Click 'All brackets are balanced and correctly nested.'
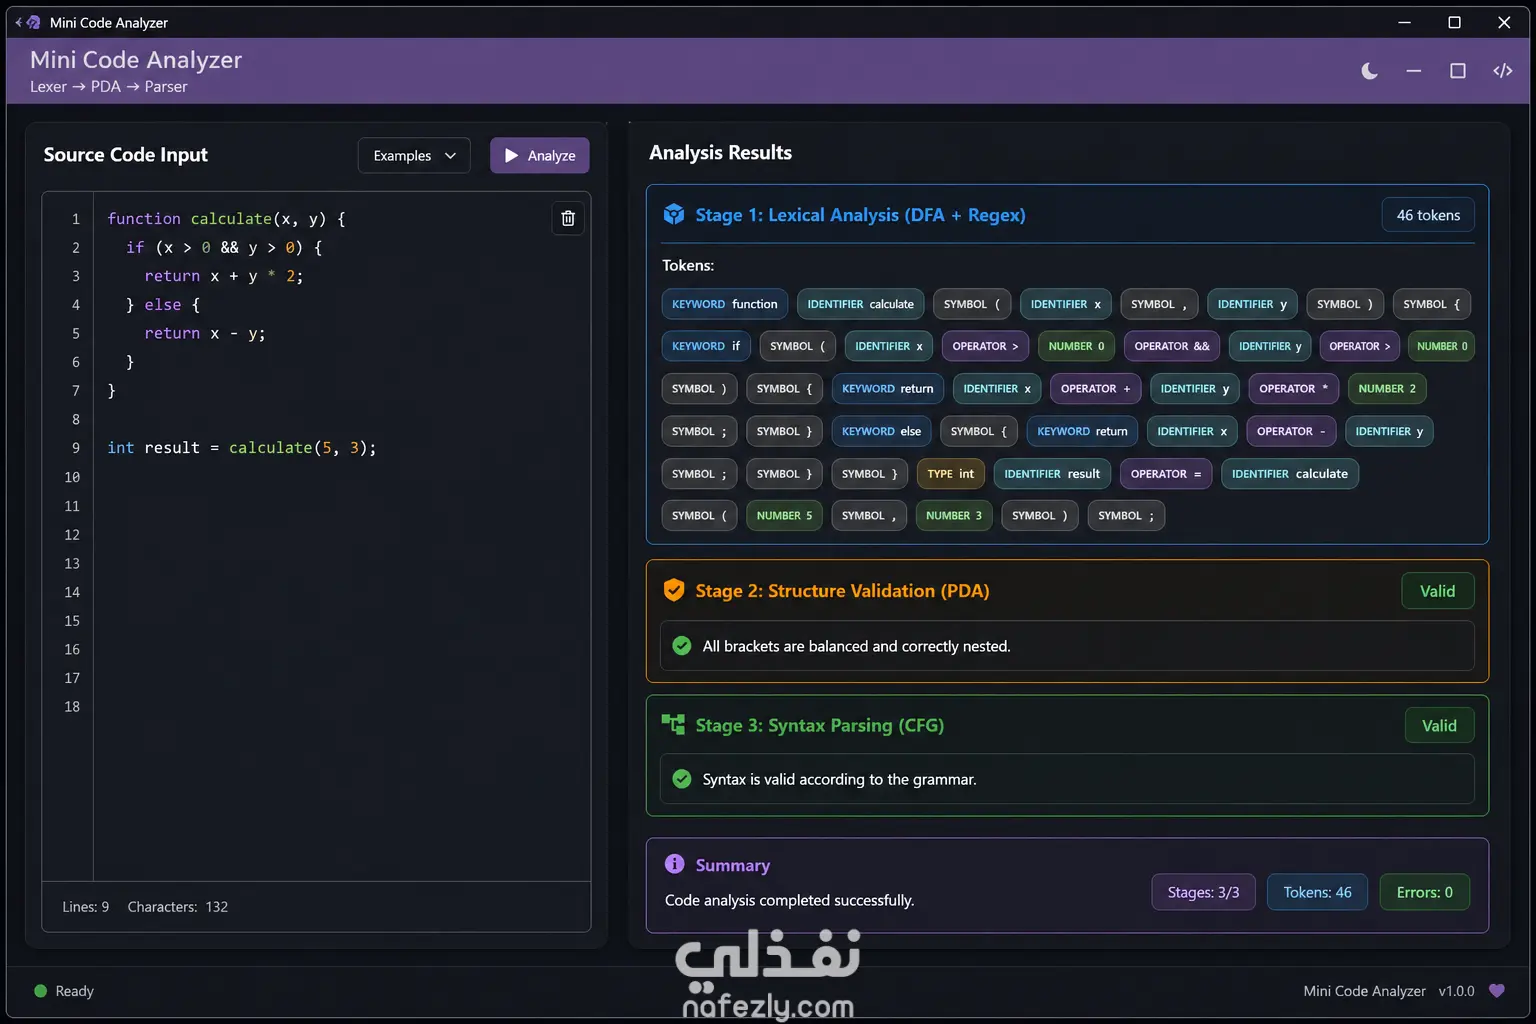 click(856, 646)
